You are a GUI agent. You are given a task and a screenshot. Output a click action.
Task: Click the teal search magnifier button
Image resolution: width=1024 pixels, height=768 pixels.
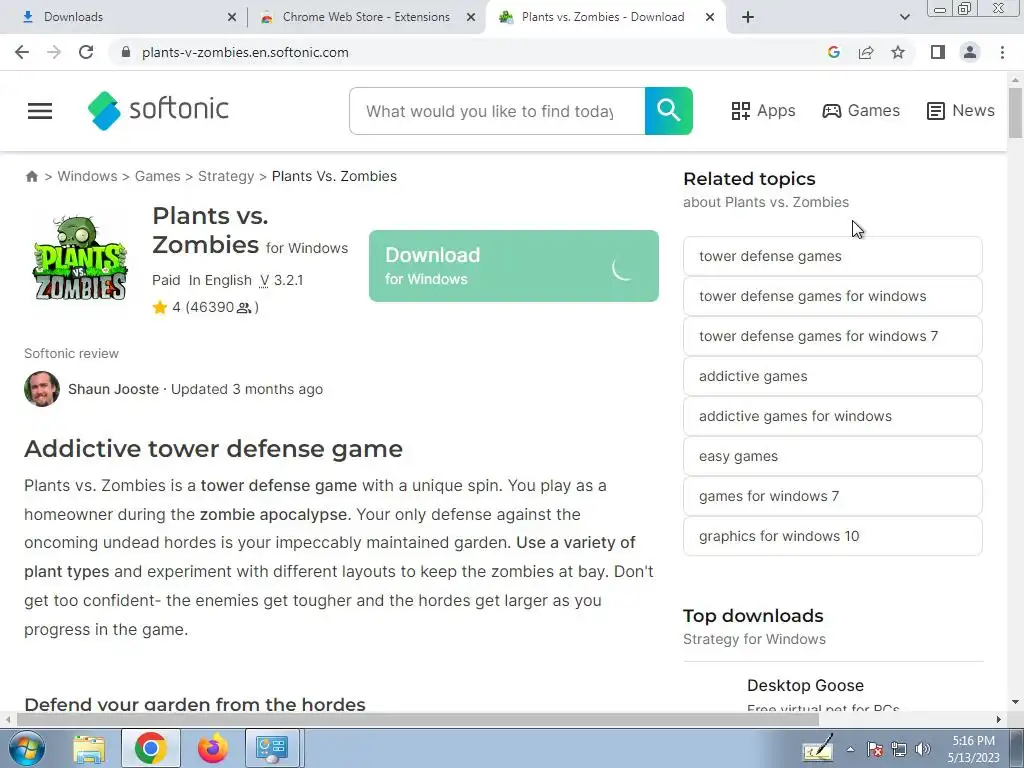(669, 111)
